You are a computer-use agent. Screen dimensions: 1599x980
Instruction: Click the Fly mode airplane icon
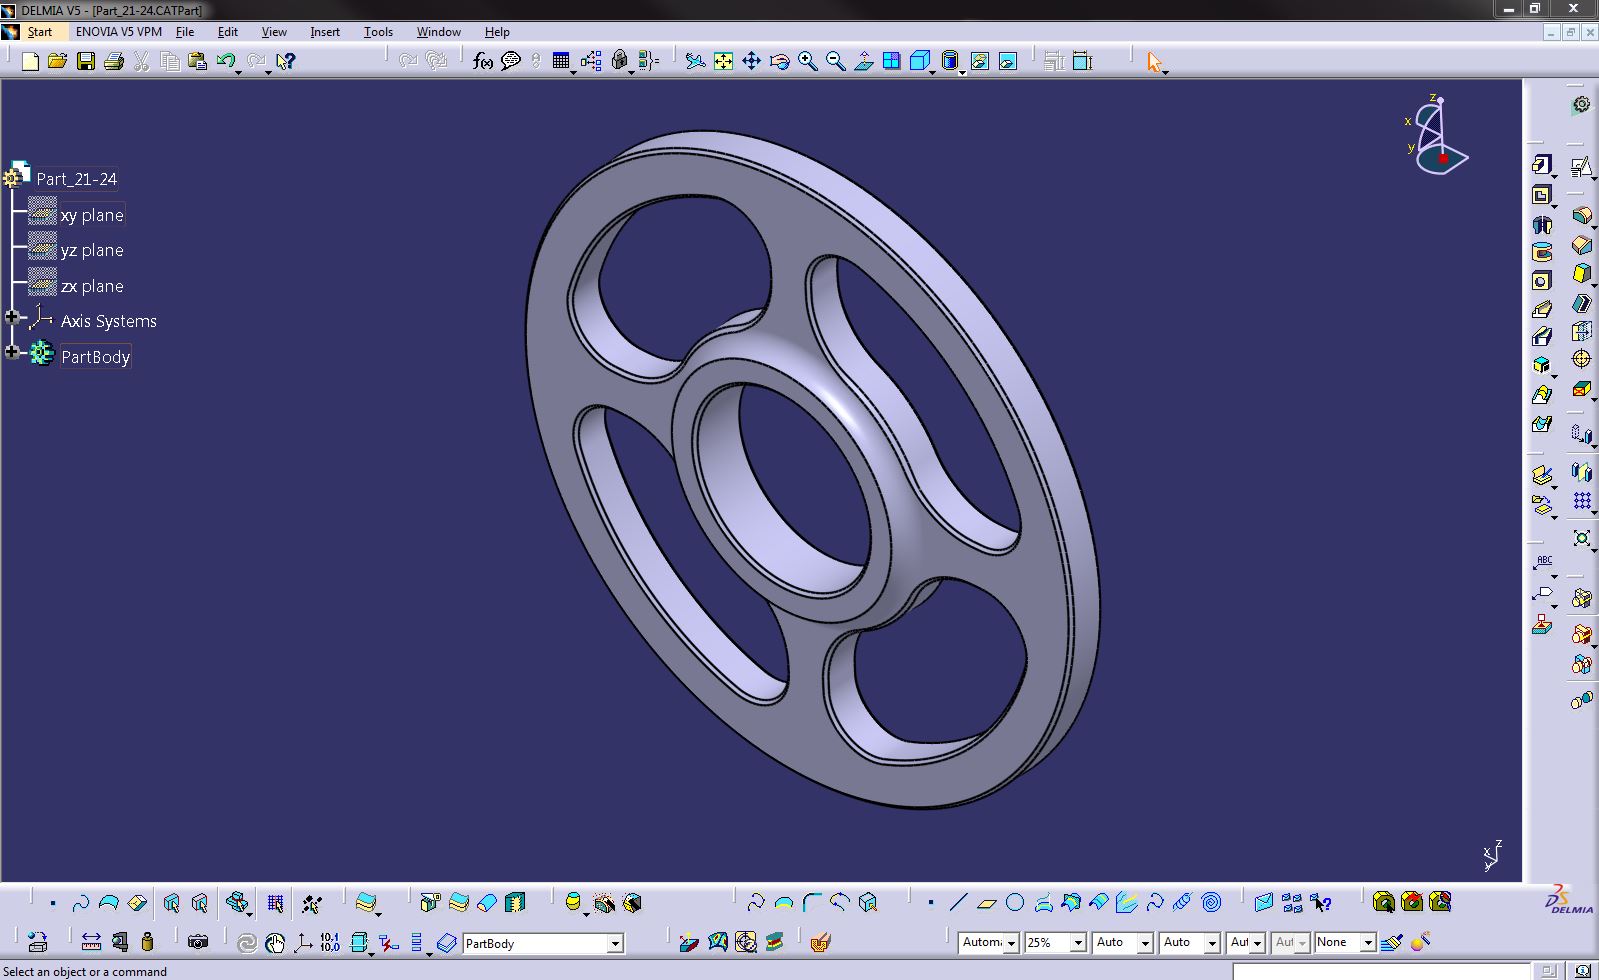click(695, 61)
